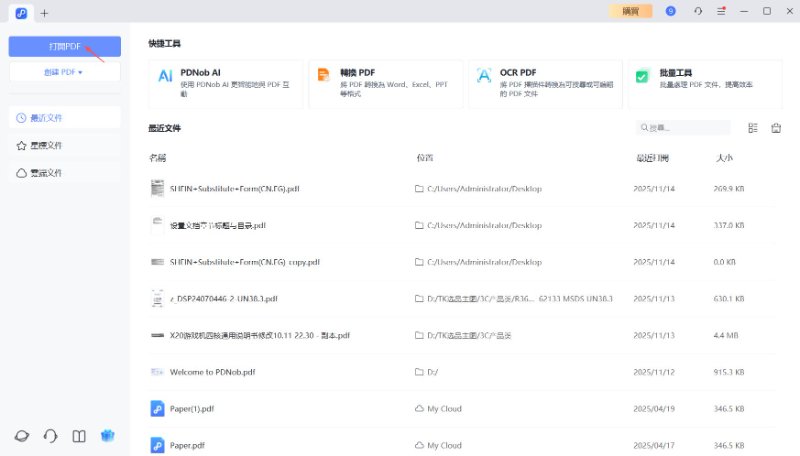Open the 批量工具 batch tool card
This screenshot has width=800, height=456.
[x=705, y=84]
